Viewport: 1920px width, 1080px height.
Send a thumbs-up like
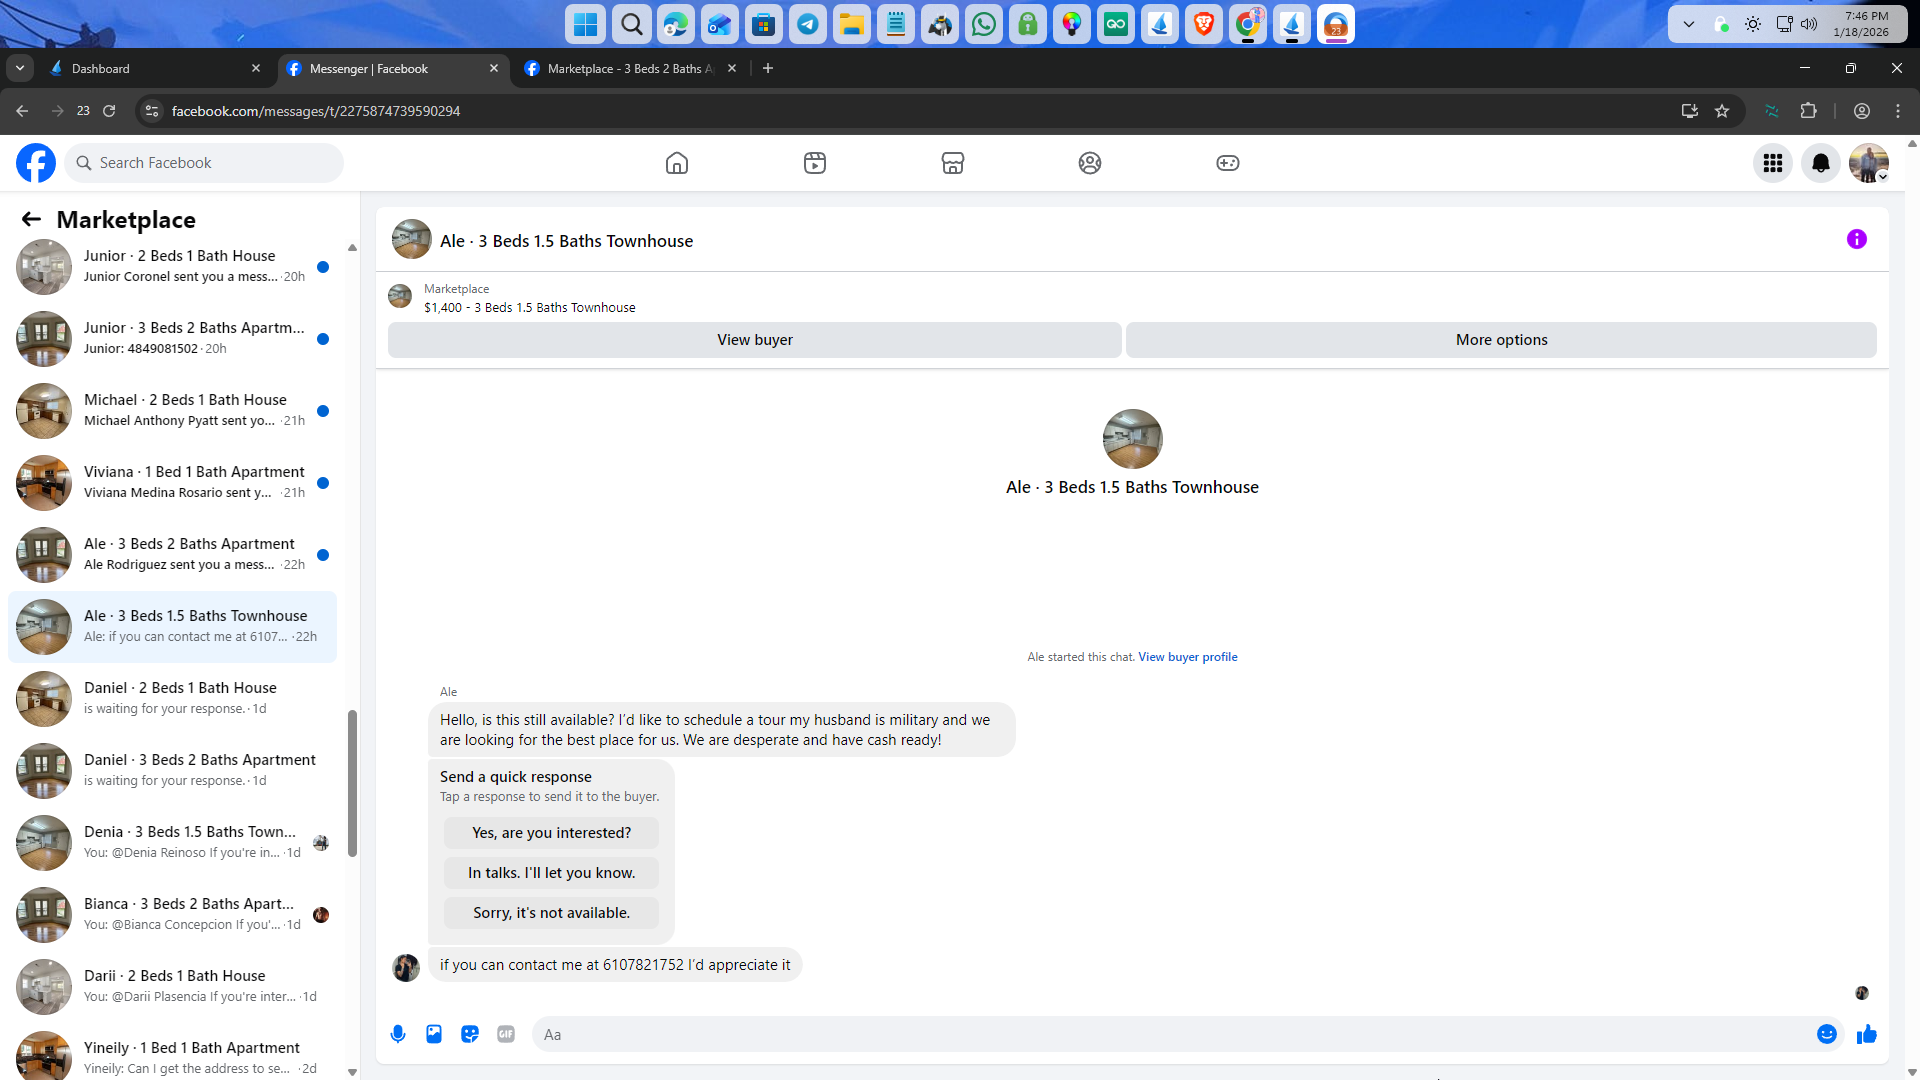point(1866,1034)
